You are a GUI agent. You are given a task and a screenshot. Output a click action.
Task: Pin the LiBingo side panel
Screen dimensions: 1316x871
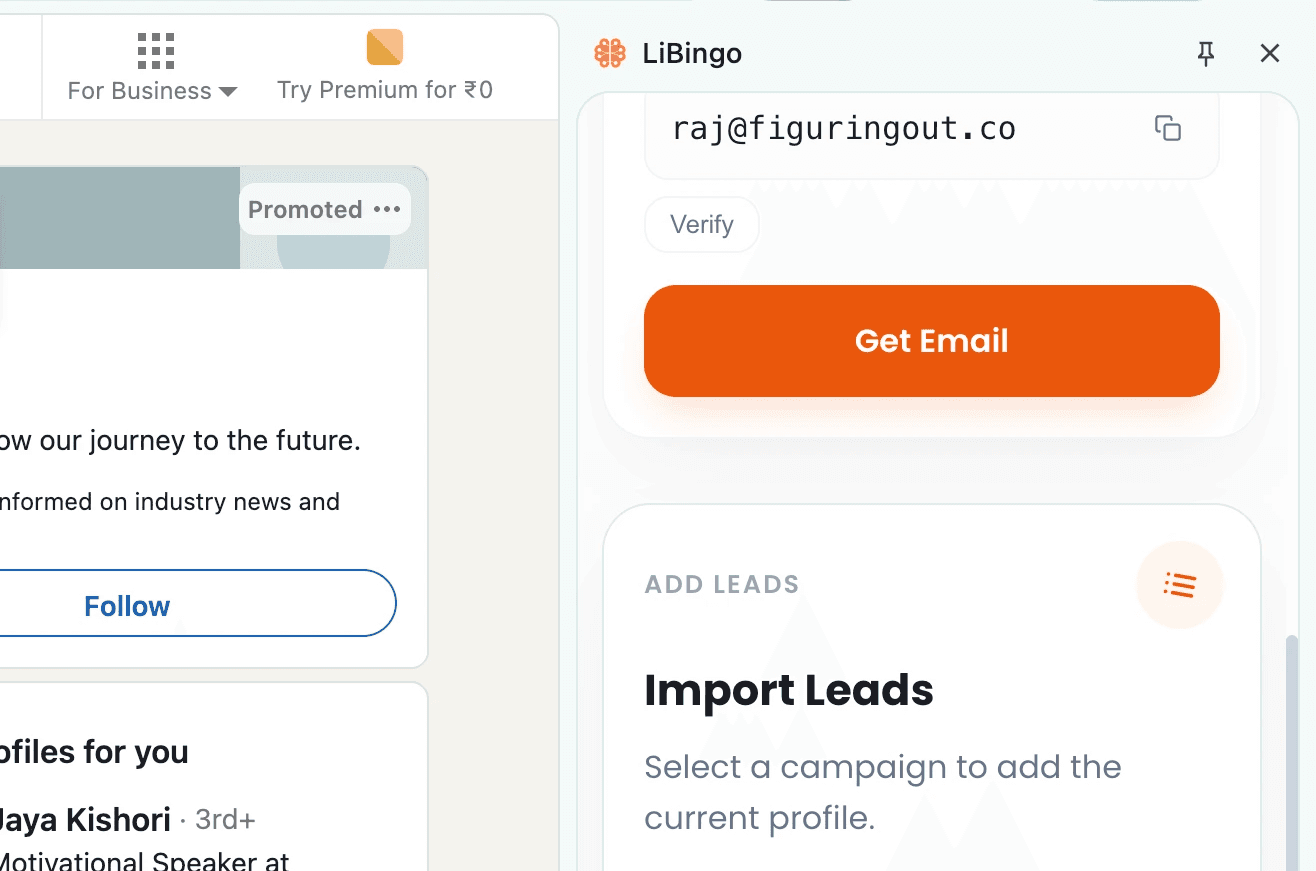[1206, 54]
